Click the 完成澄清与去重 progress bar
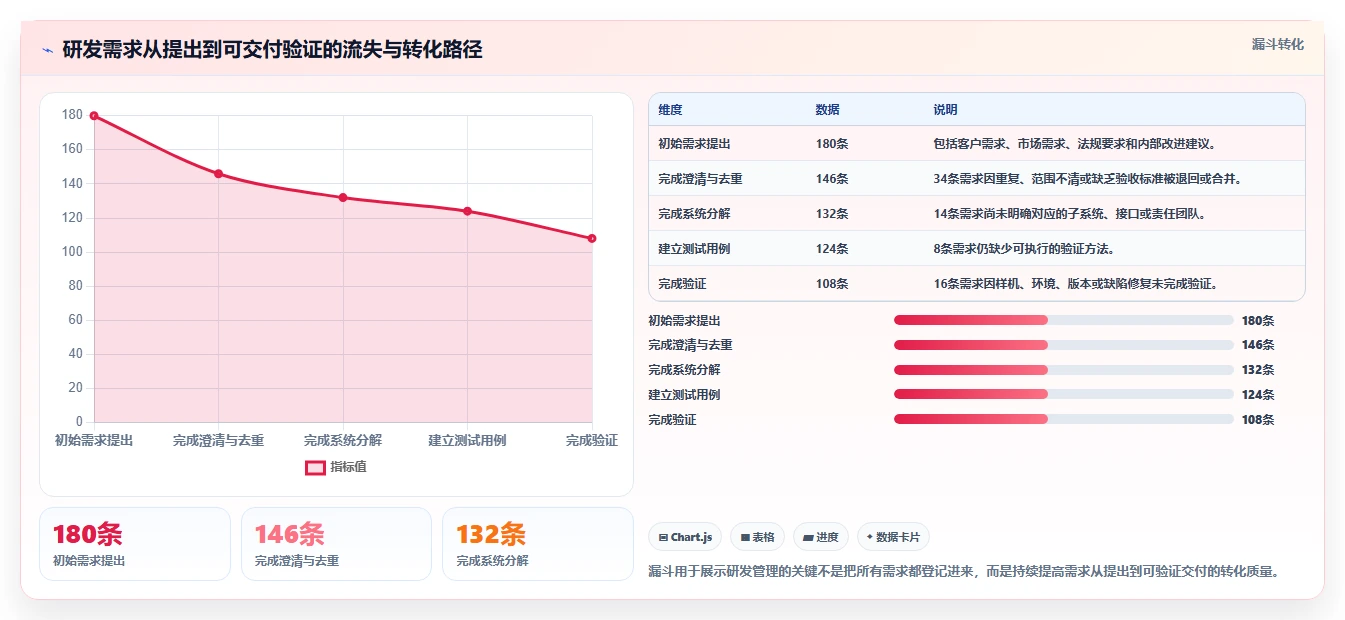Image resolution: width=1345 pixels, height=620 pixels. tap(1064, 345)
